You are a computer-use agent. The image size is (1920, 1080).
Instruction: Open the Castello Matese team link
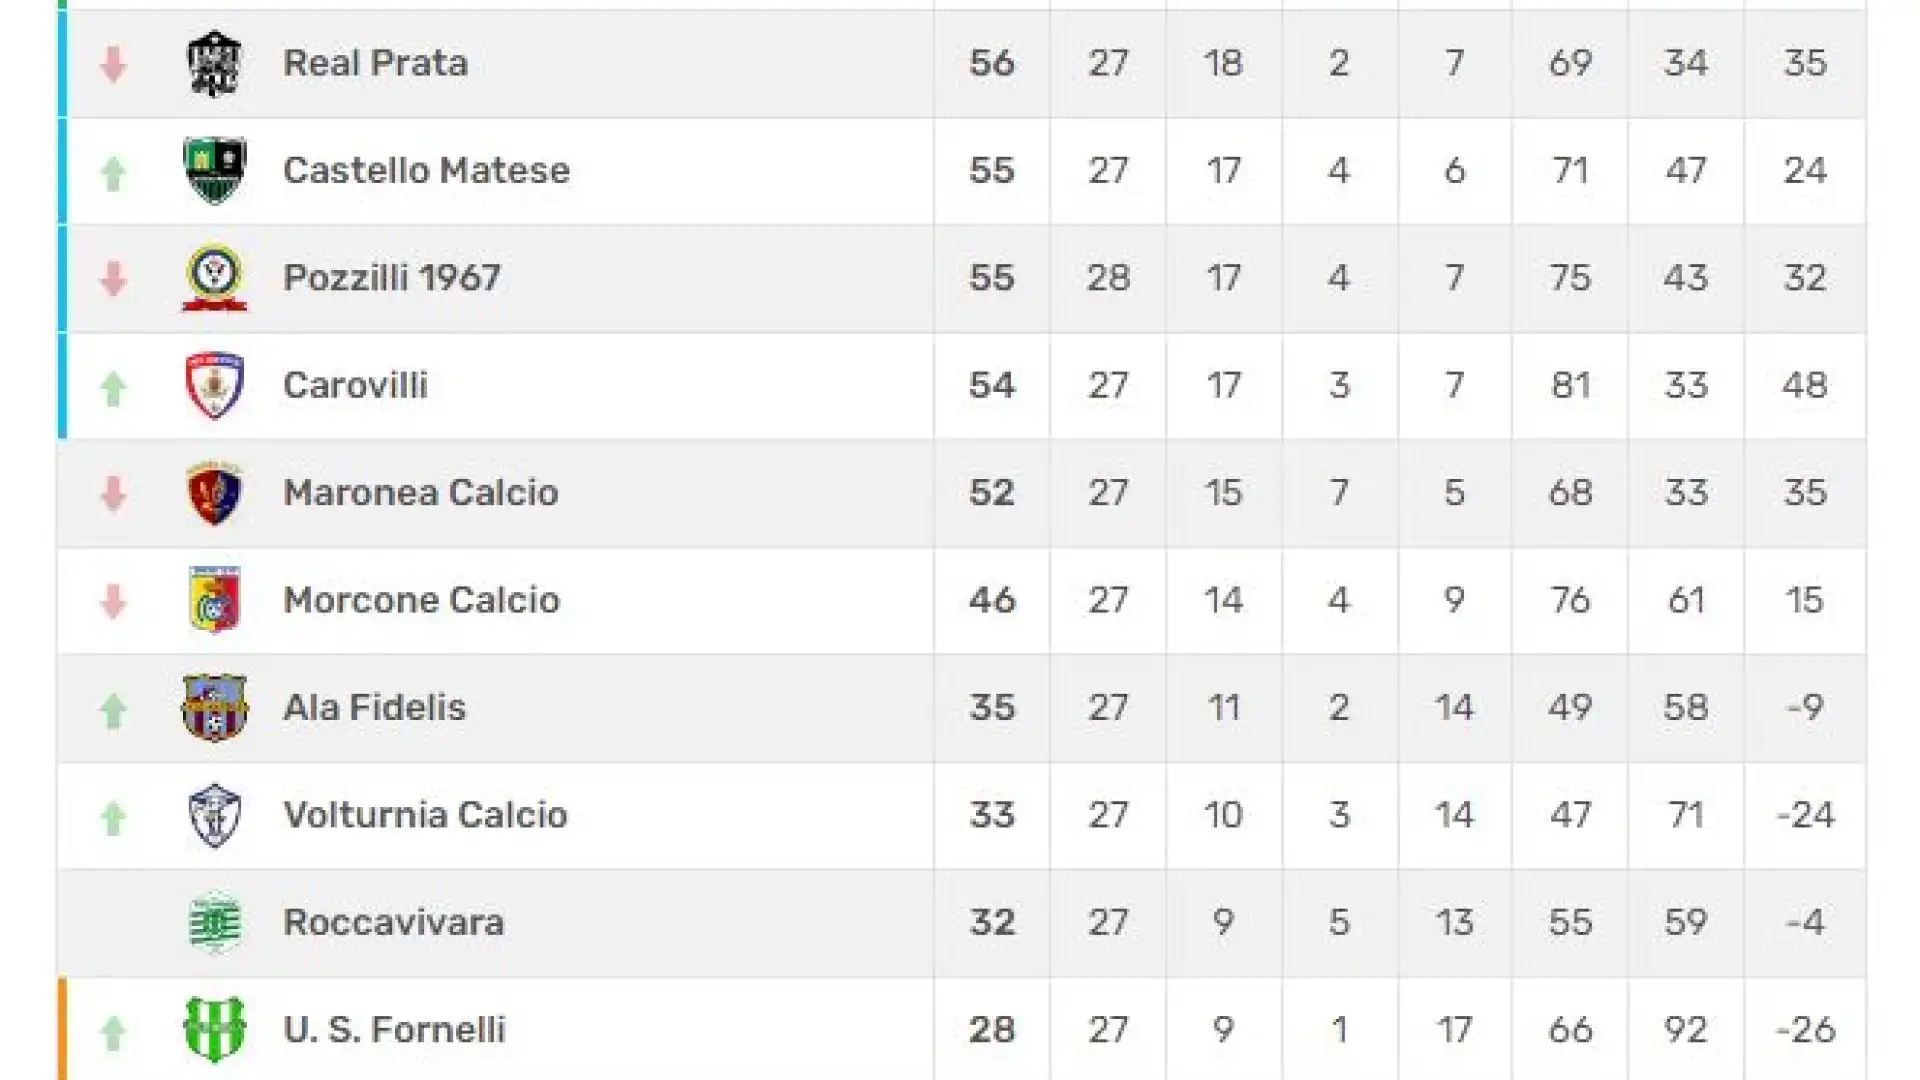[426, 170]
